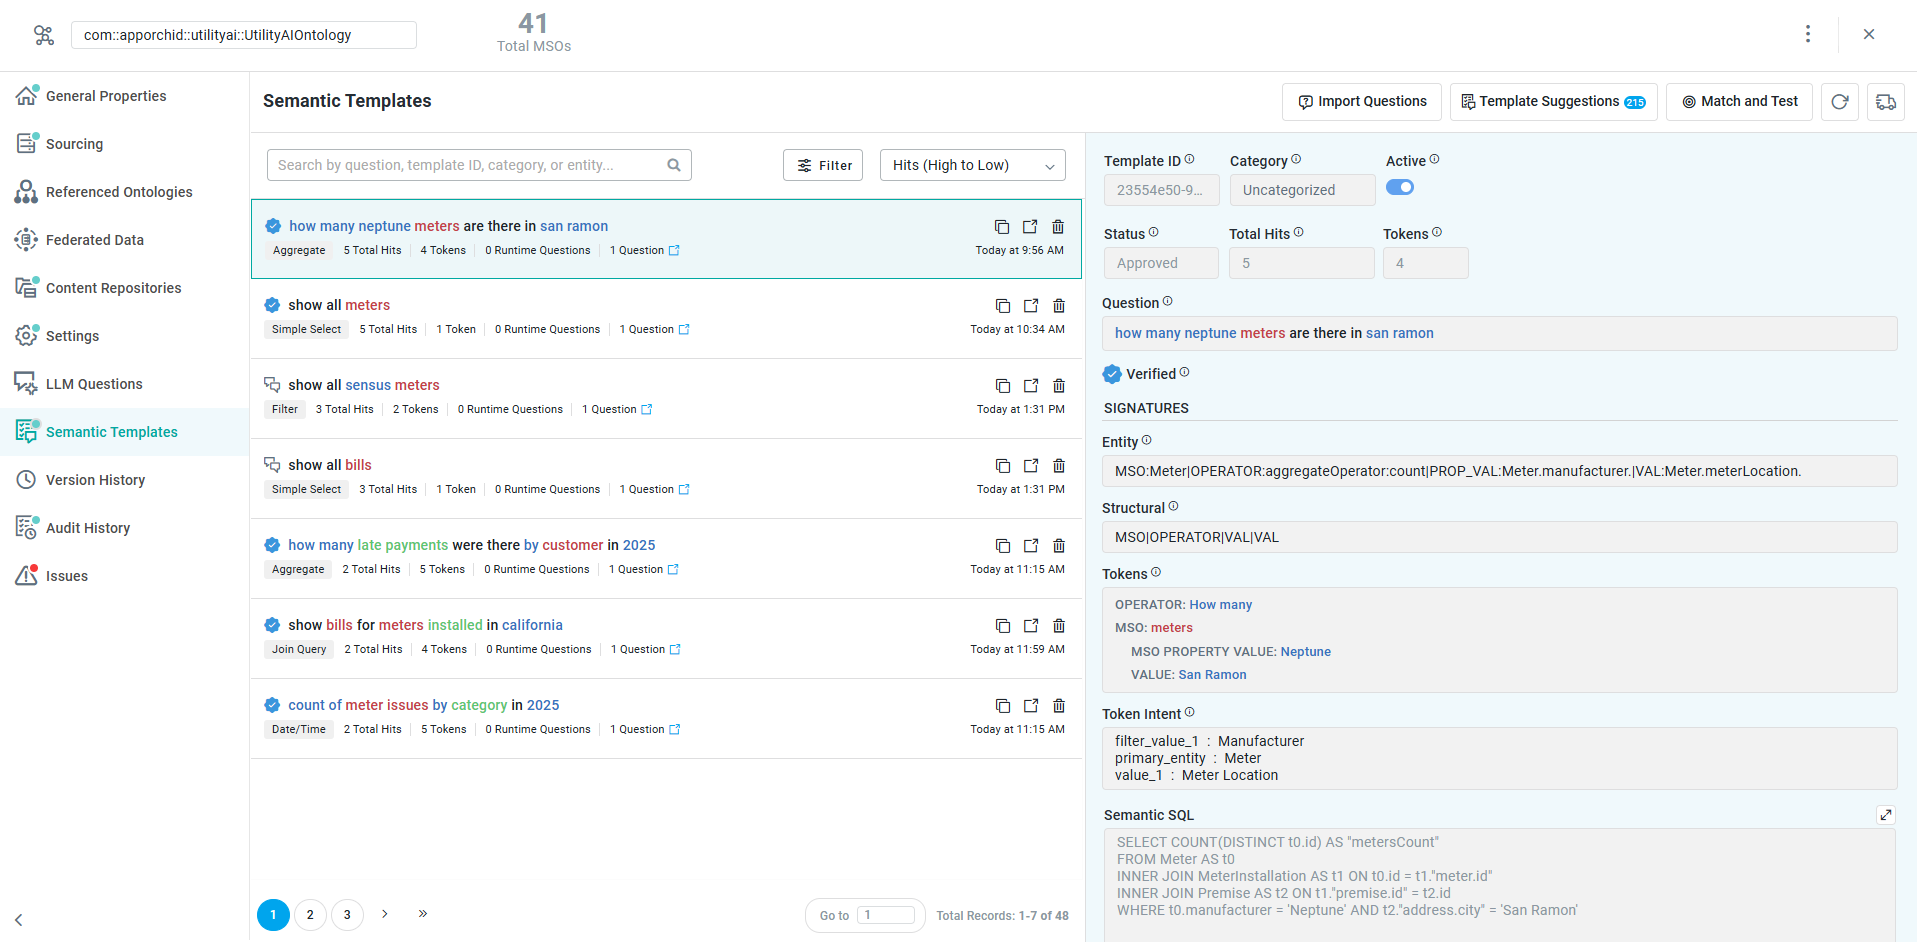The width and height of the screenshot is (1917, 942).
Task: Click the Go to page number field
Action: (886, 915)
